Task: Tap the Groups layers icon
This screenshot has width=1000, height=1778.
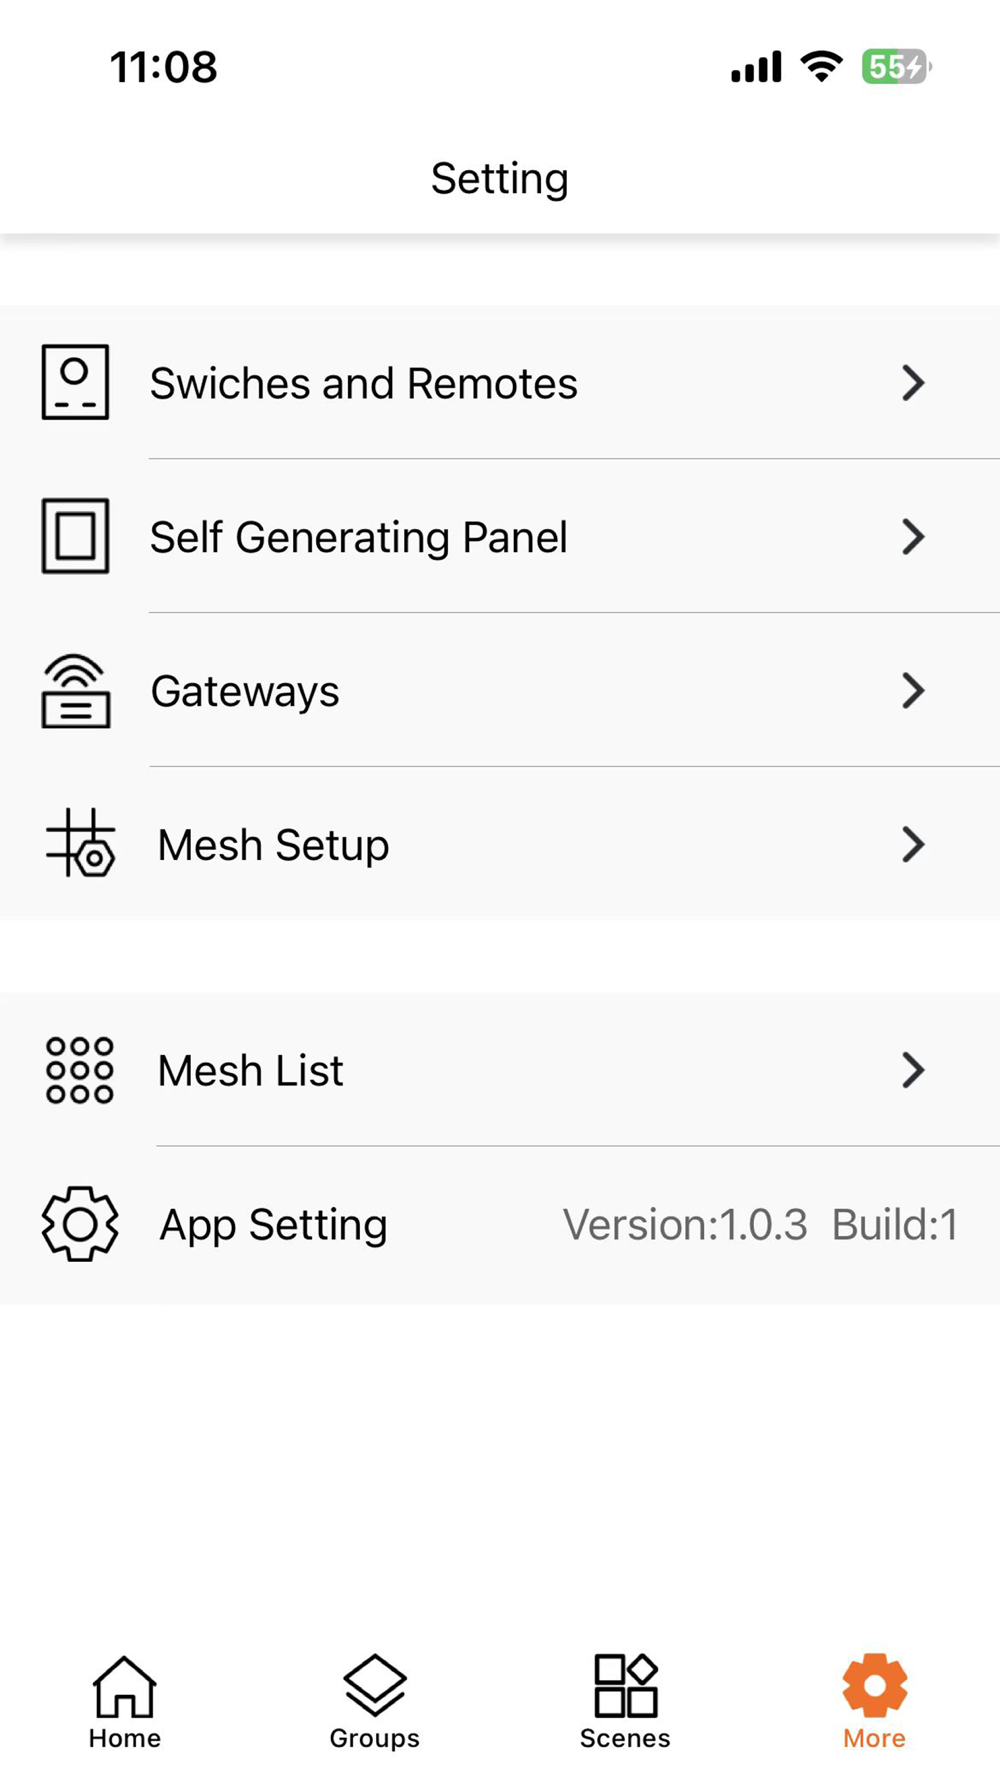Action: 374,1685
